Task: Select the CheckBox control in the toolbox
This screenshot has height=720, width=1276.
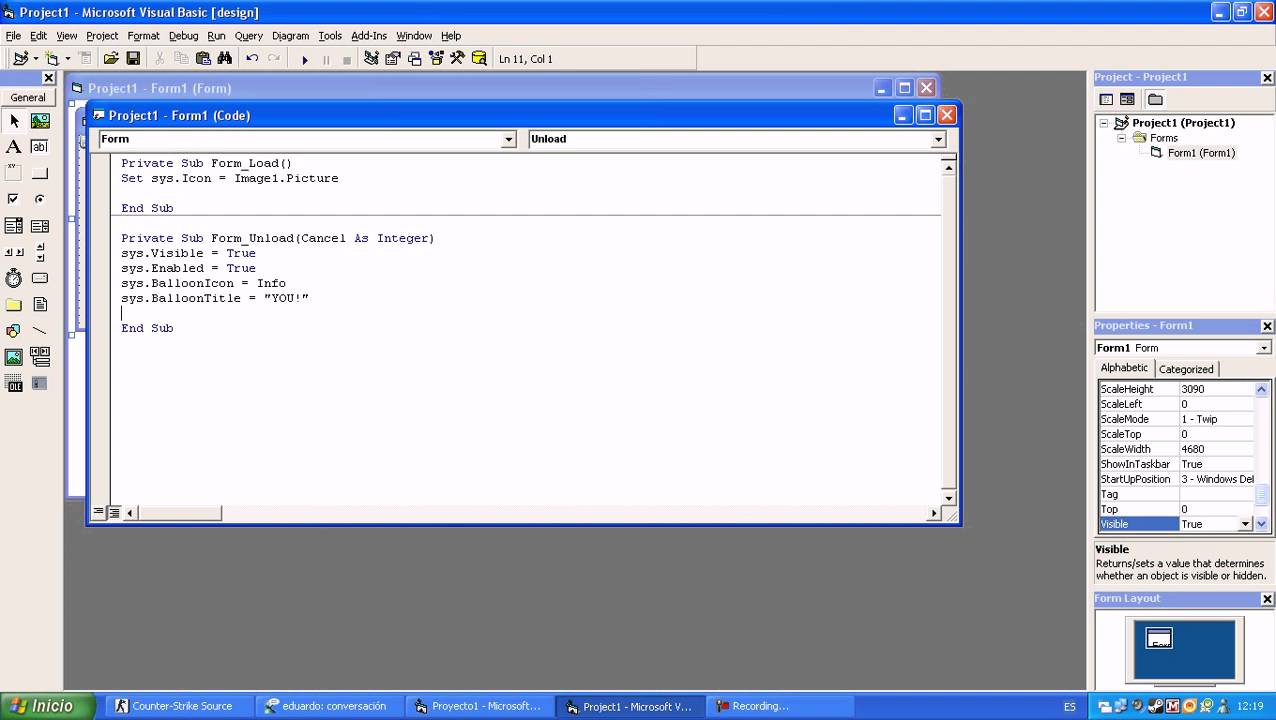Action: point(14,199)
